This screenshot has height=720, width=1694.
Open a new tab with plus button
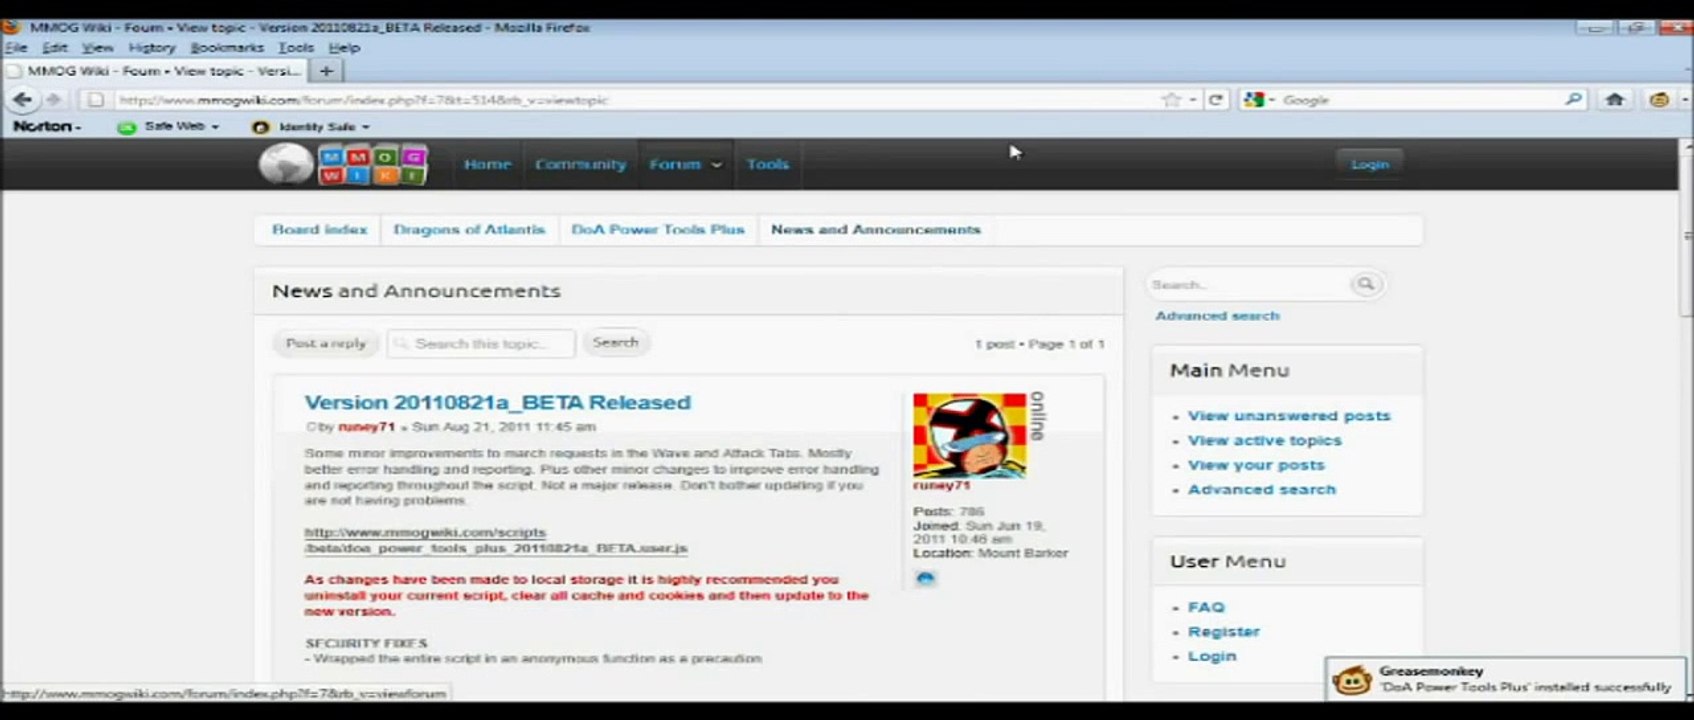pyautogui.click(x=326, y=71)
